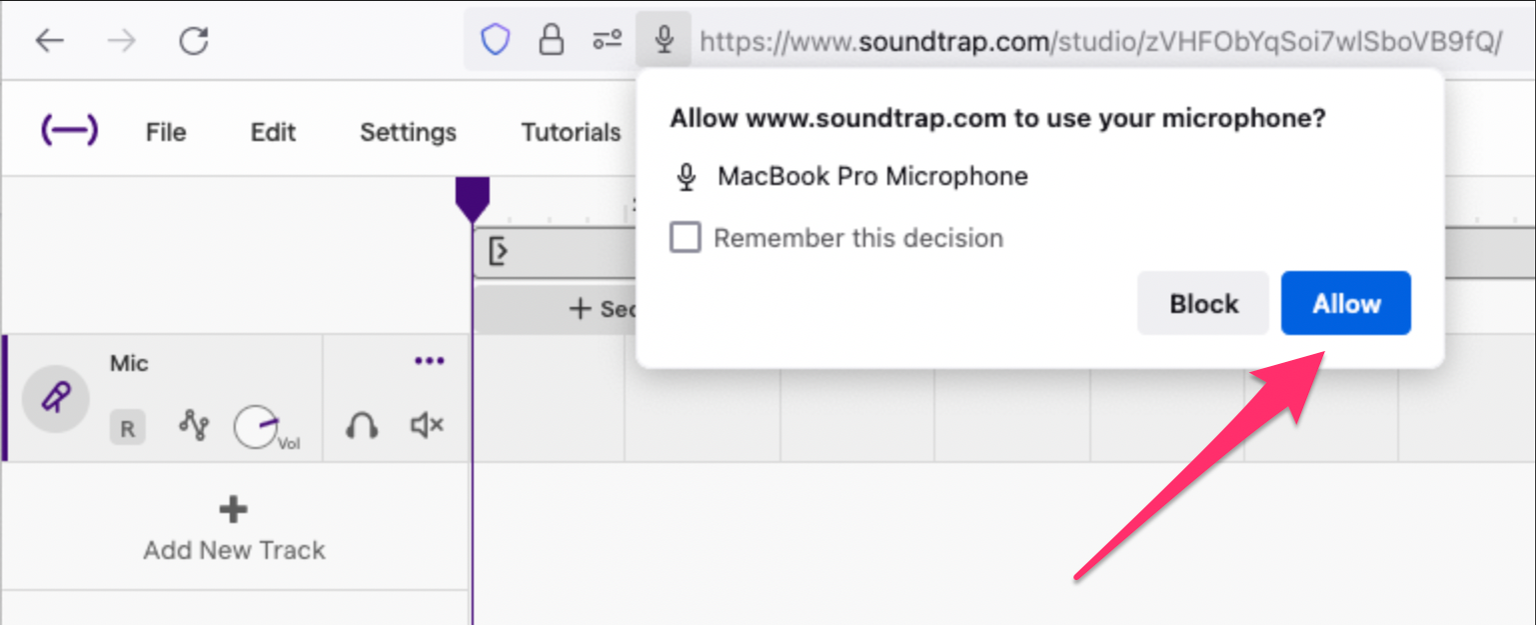
Task: Open the File menu
Action: coord(166,132)
